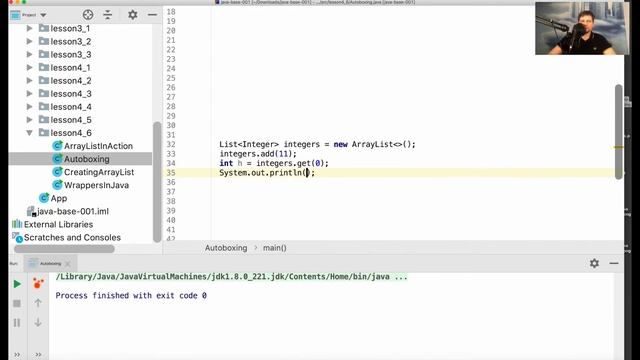Click the External Libraries icon

coord(17,224)
